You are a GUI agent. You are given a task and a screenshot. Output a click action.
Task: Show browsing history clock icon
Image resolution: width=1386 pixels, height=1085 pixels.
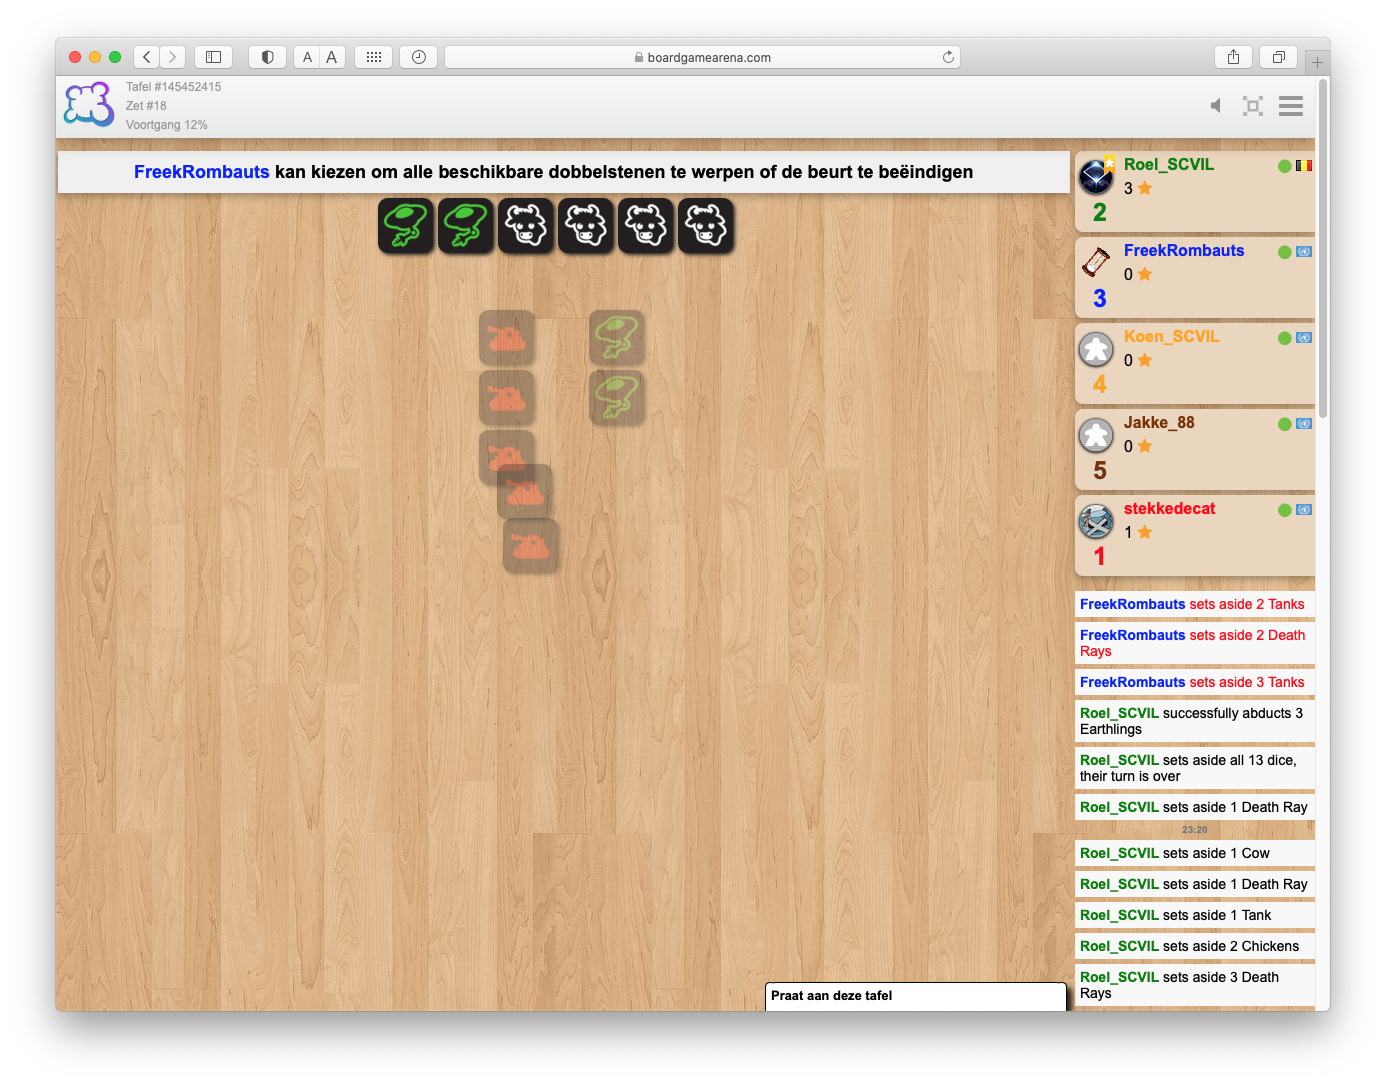418,57
